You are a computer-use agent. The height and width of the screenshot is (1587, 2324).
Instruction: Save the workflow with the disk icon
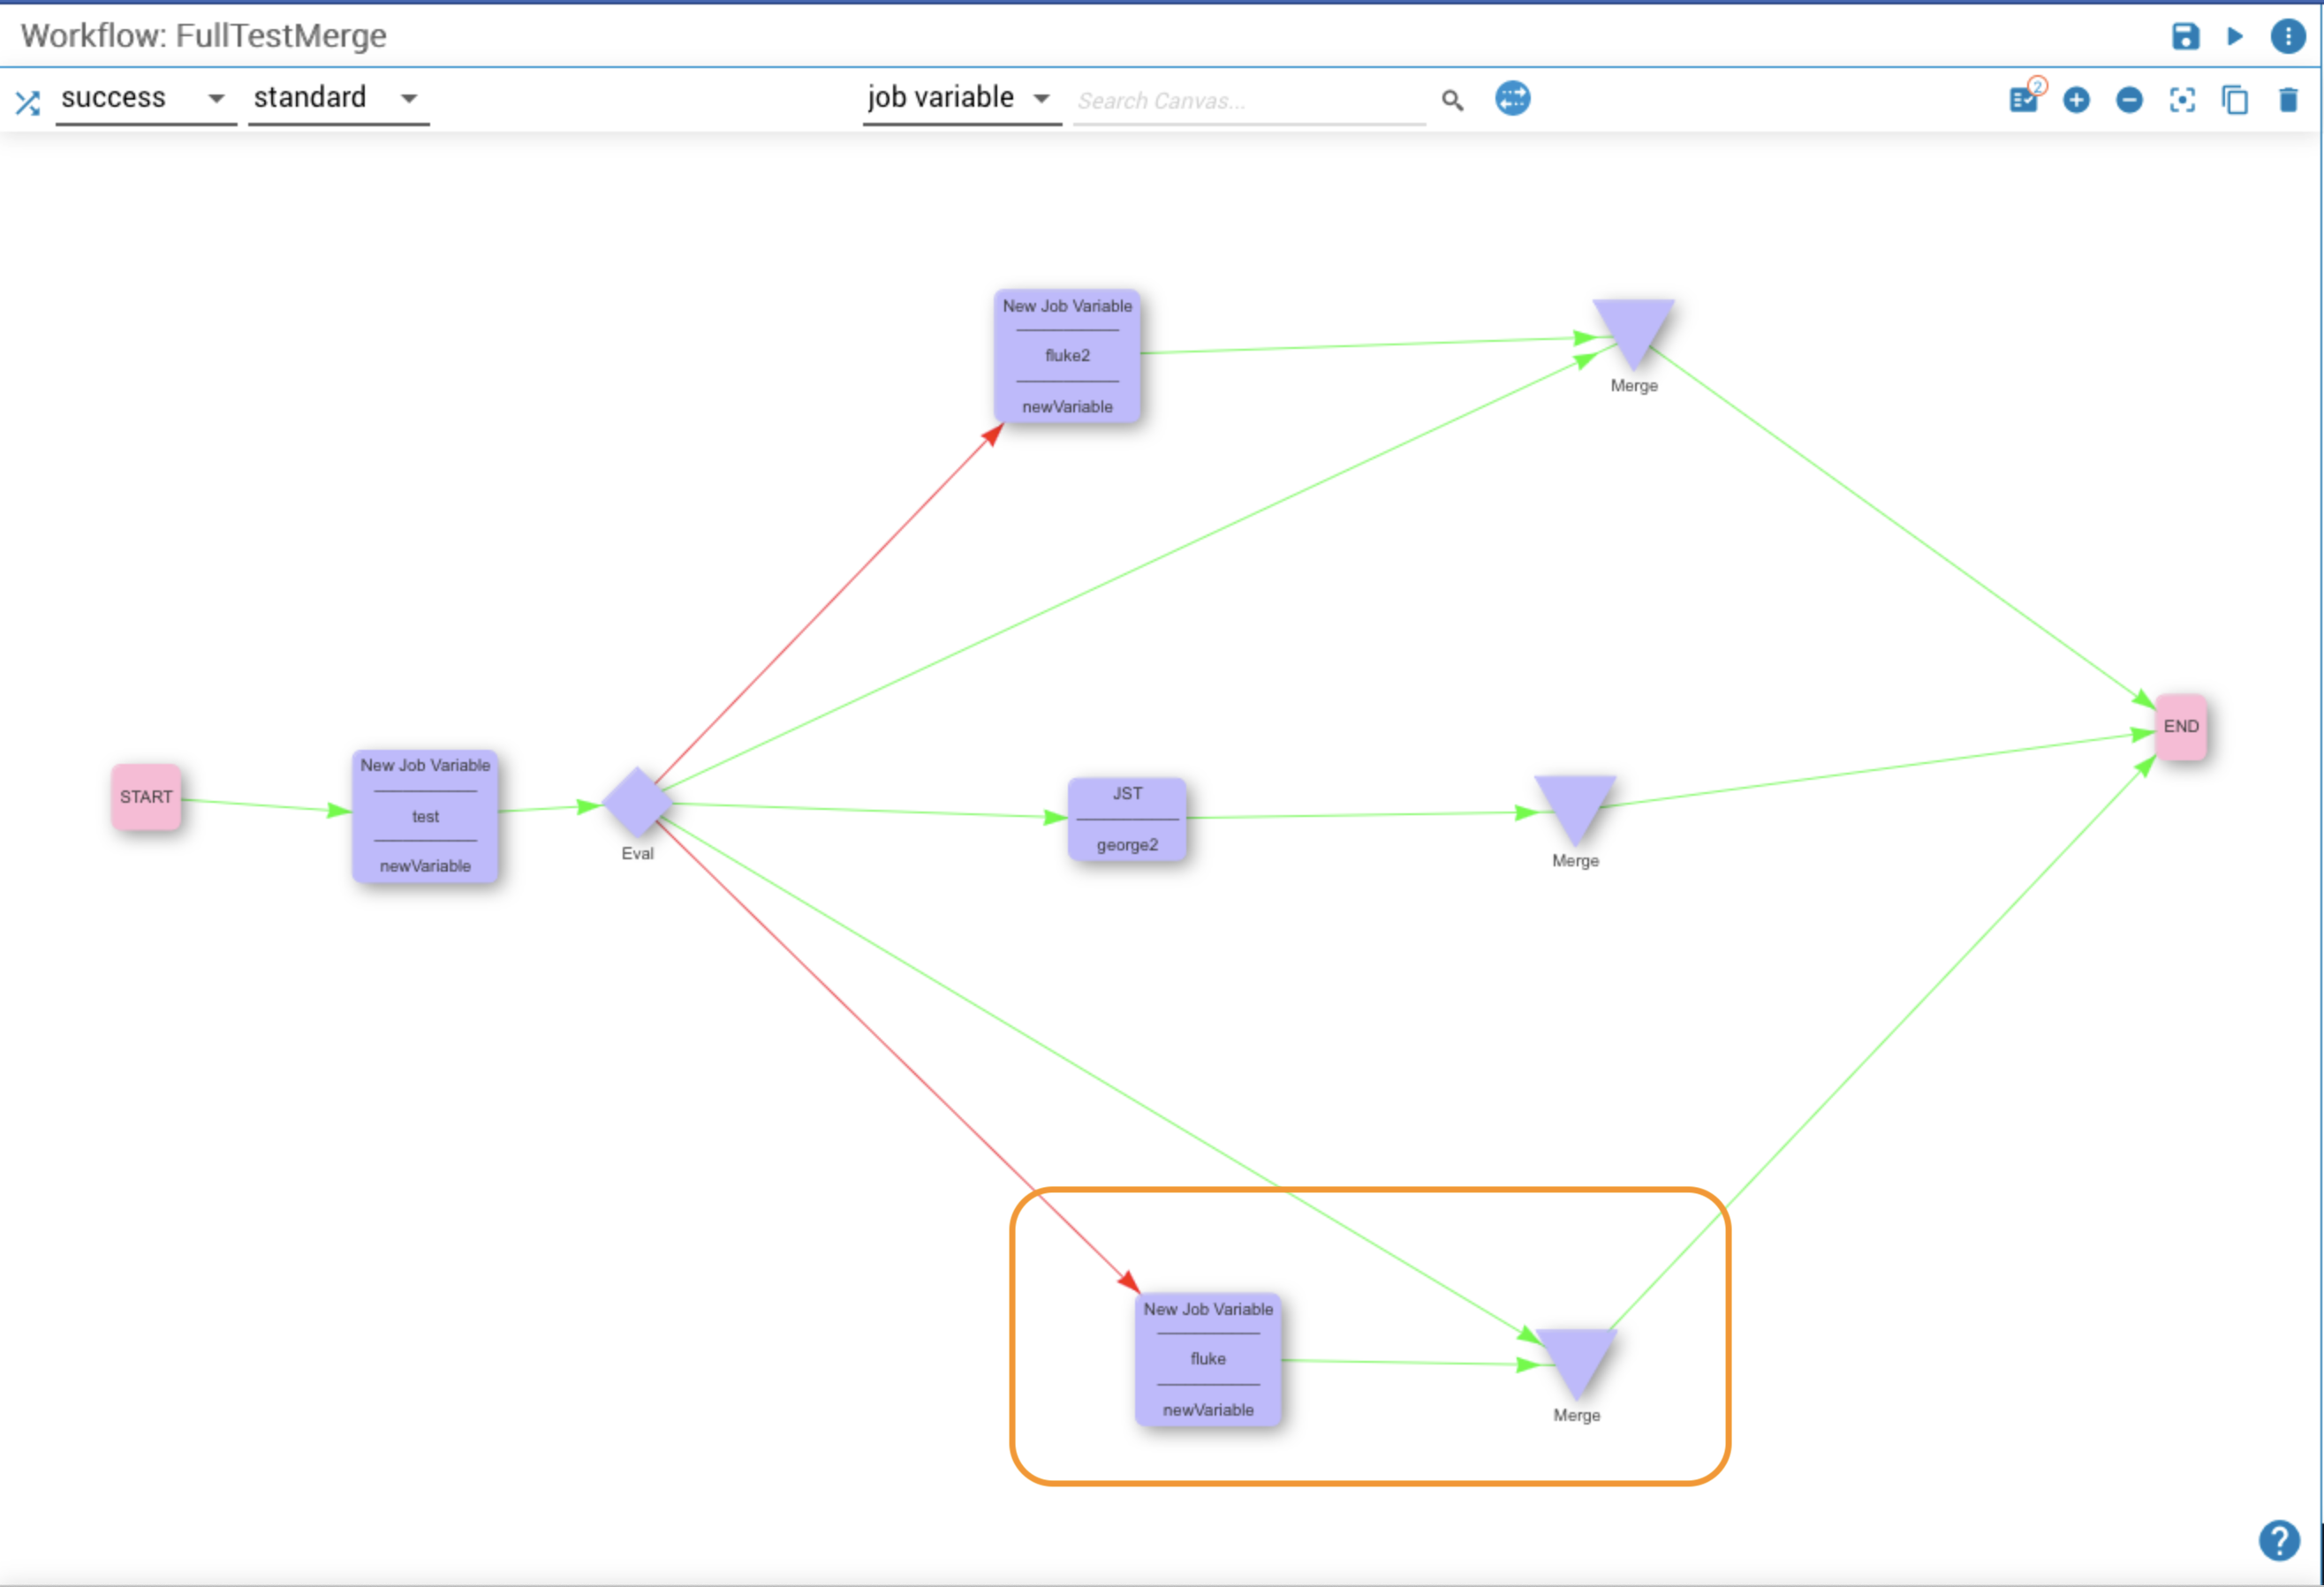[x=2185, y=37]
